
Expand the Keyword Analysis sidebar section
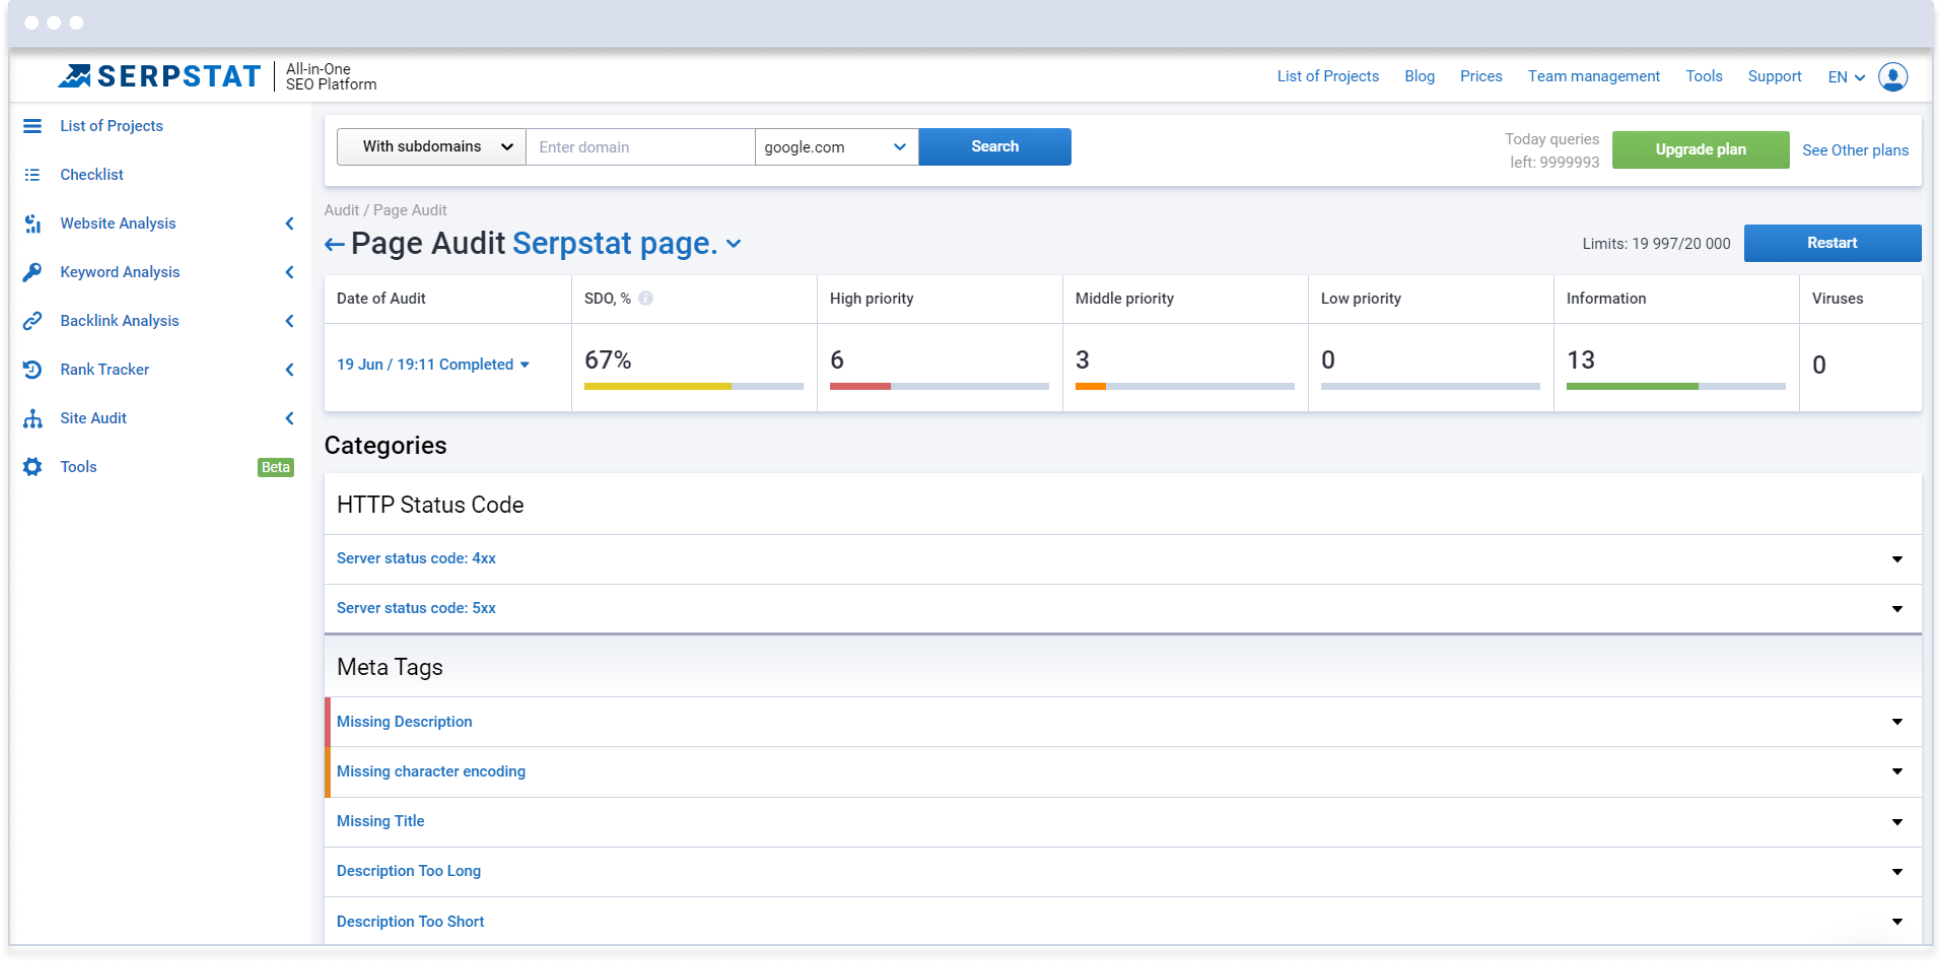pyautogui.click(x=289, y=272)
